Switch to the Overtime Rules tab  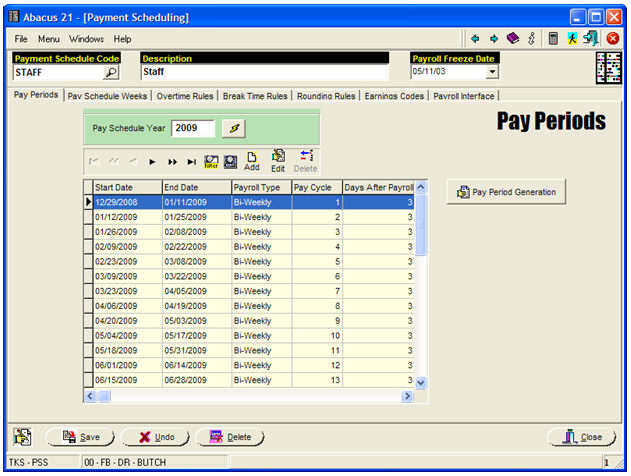[185, 96]
